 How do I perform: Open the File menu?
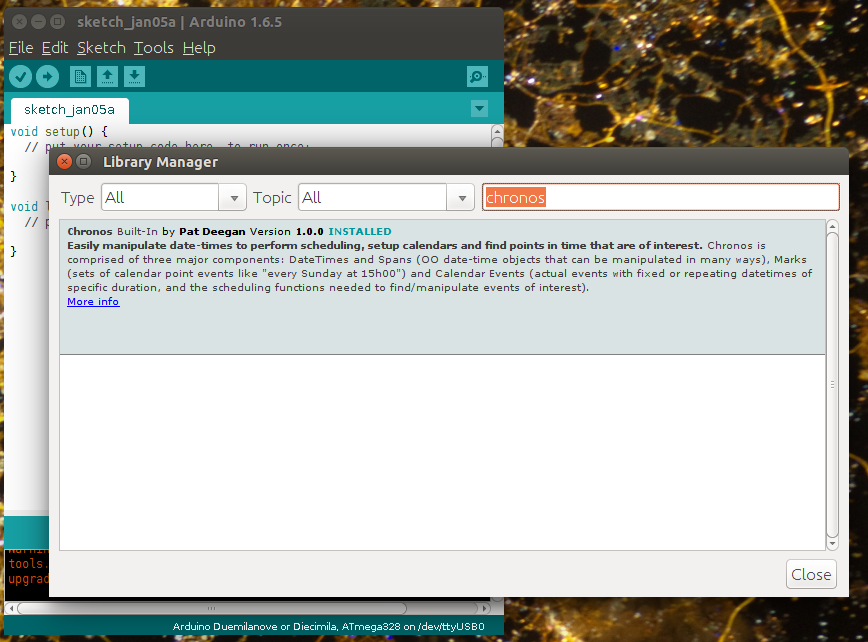[x=21, y=48]
